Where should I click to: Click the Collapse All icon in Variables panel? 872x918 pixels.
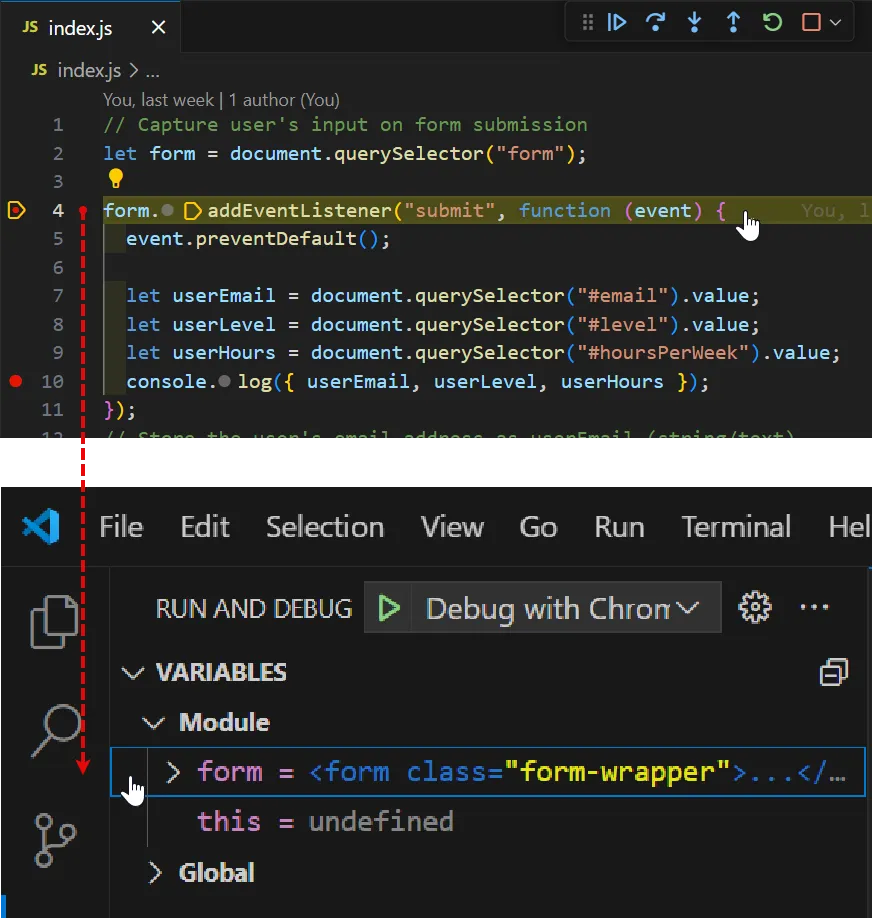tap(833, 672)
